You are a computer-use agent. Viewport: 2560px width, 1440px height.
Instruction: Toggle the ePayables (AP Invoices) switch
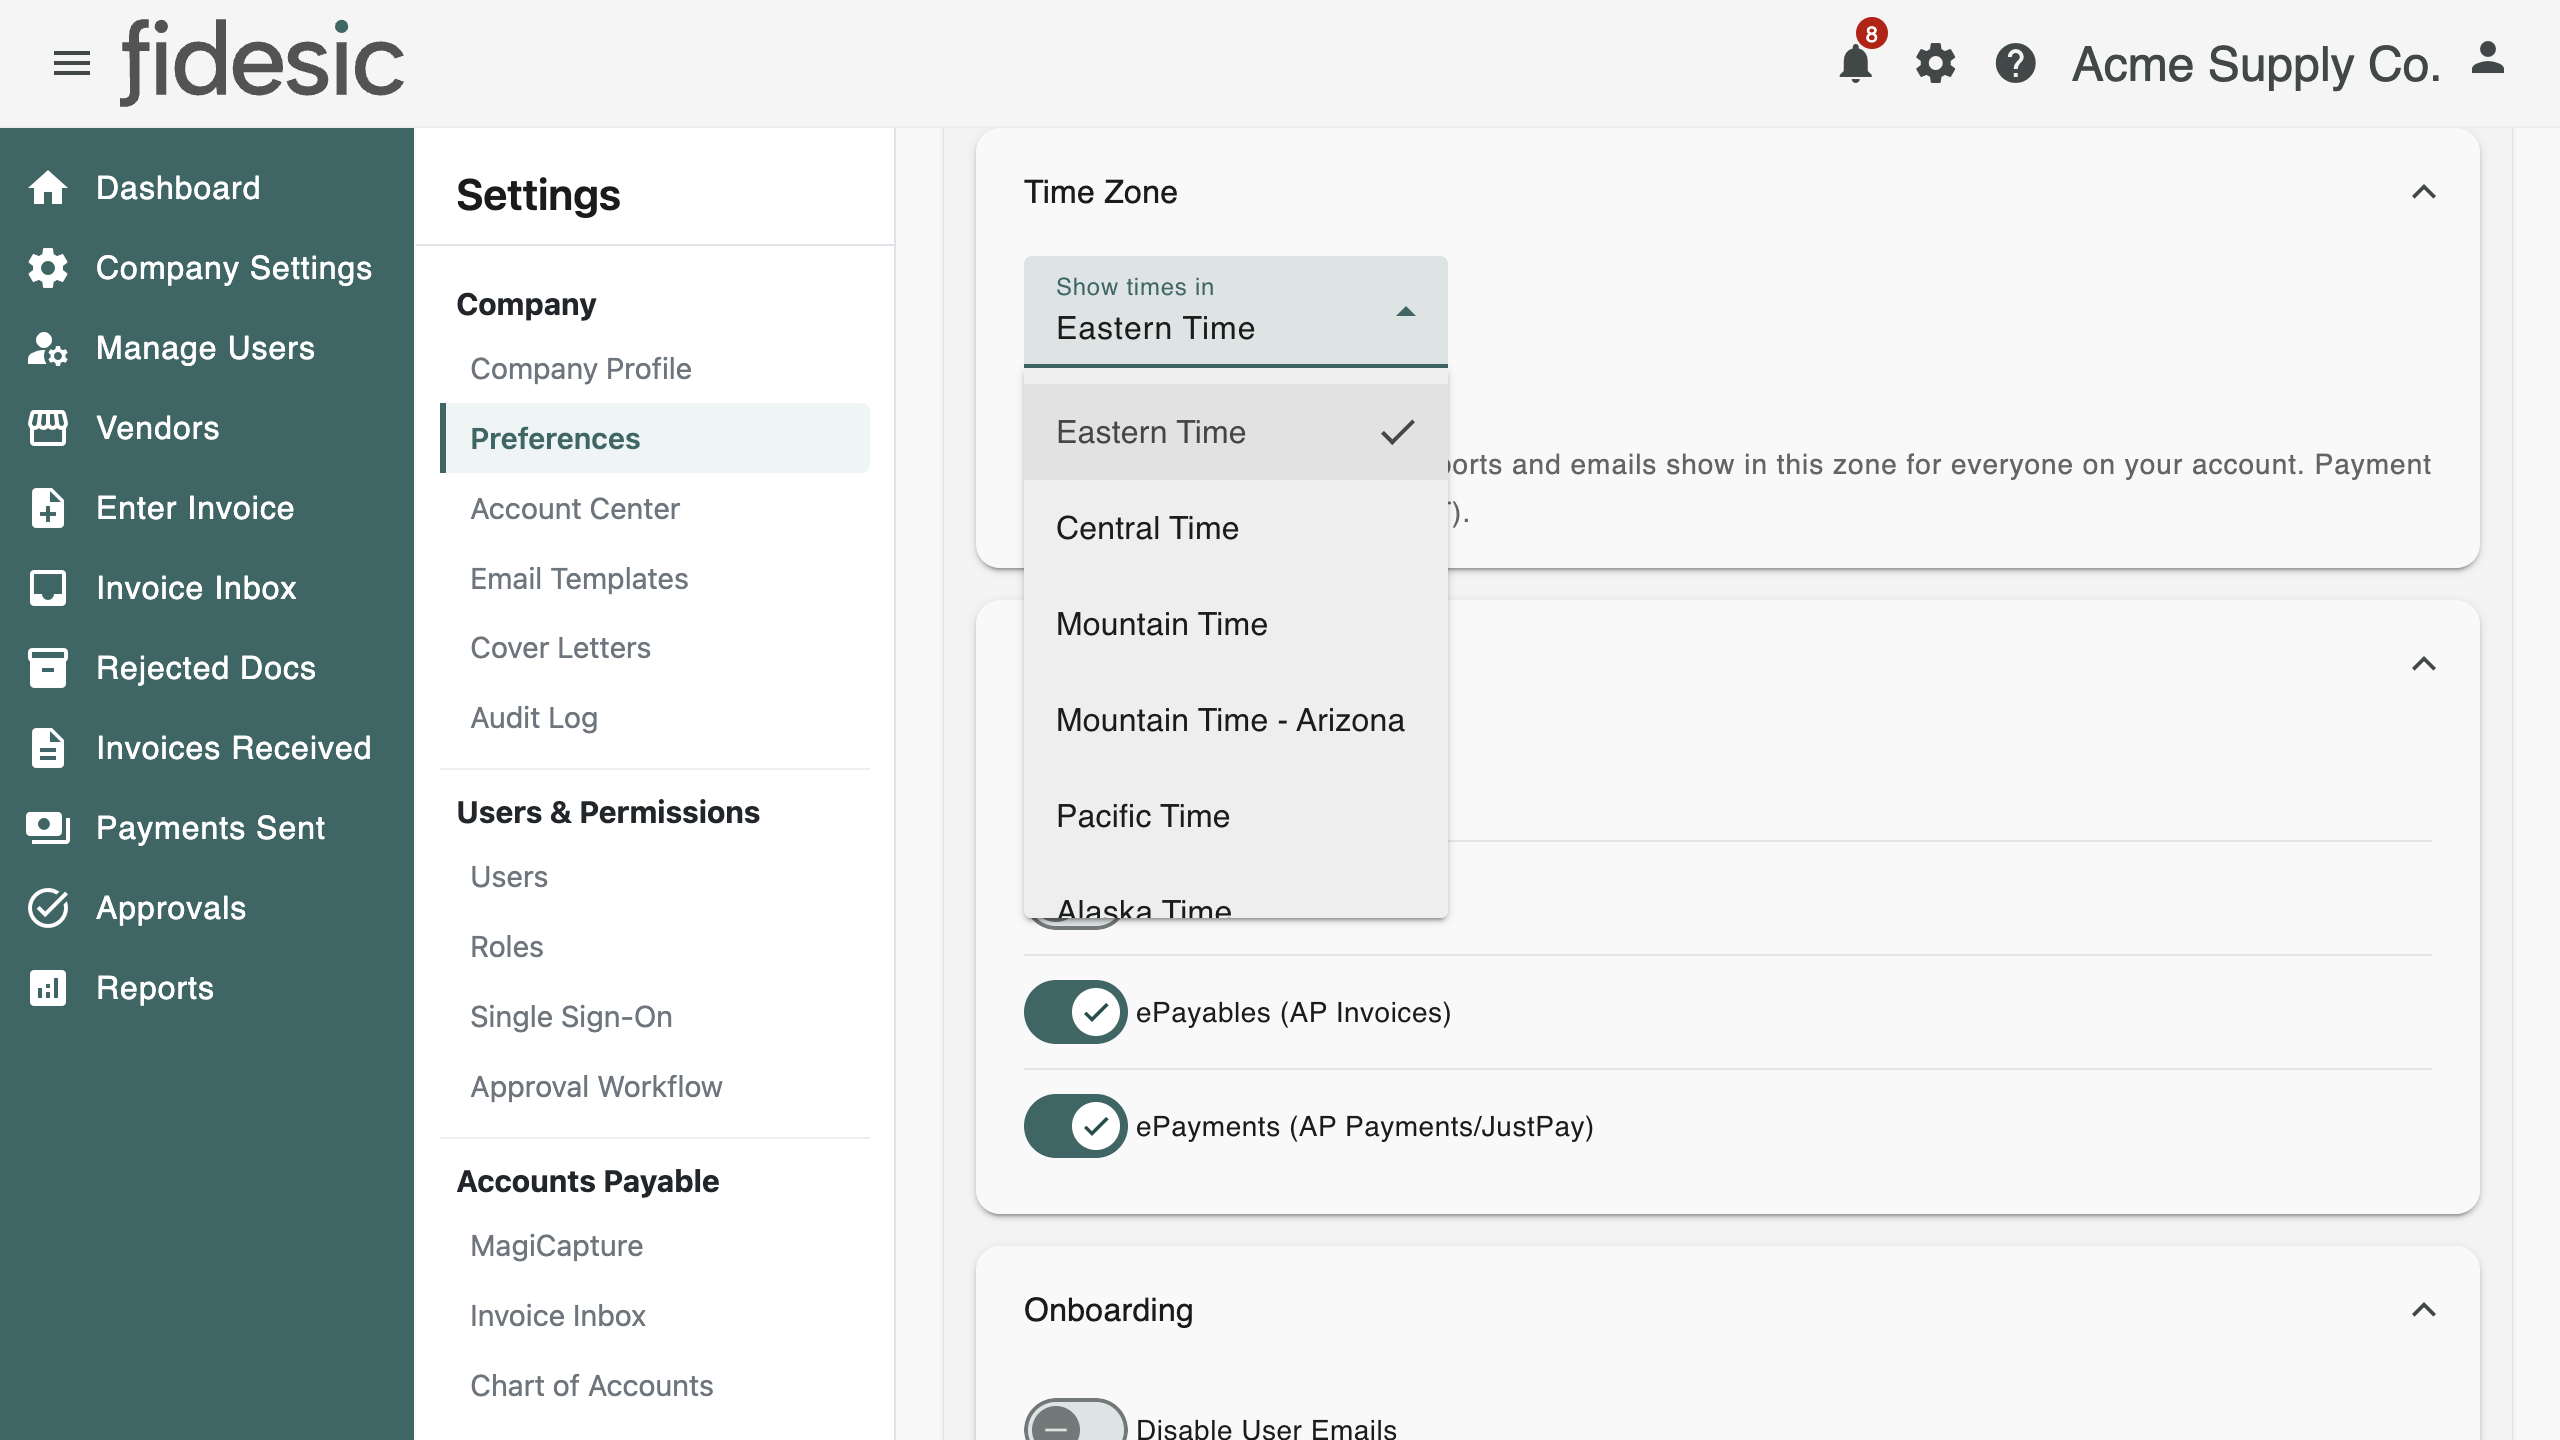click(1075, 1012)
